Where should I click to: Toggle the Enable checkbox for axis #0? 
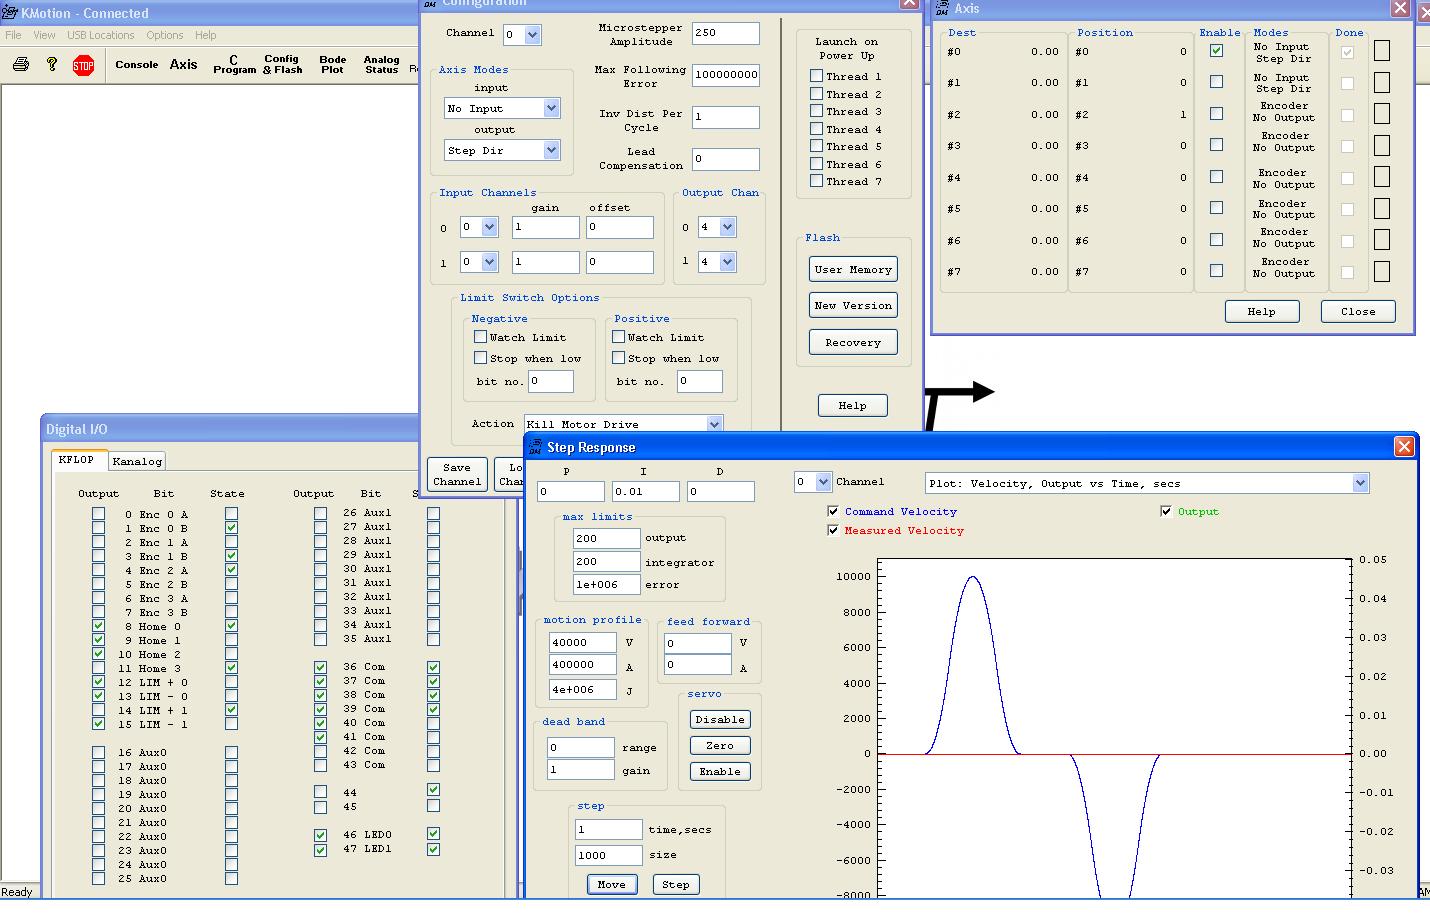pos(1216,51)
